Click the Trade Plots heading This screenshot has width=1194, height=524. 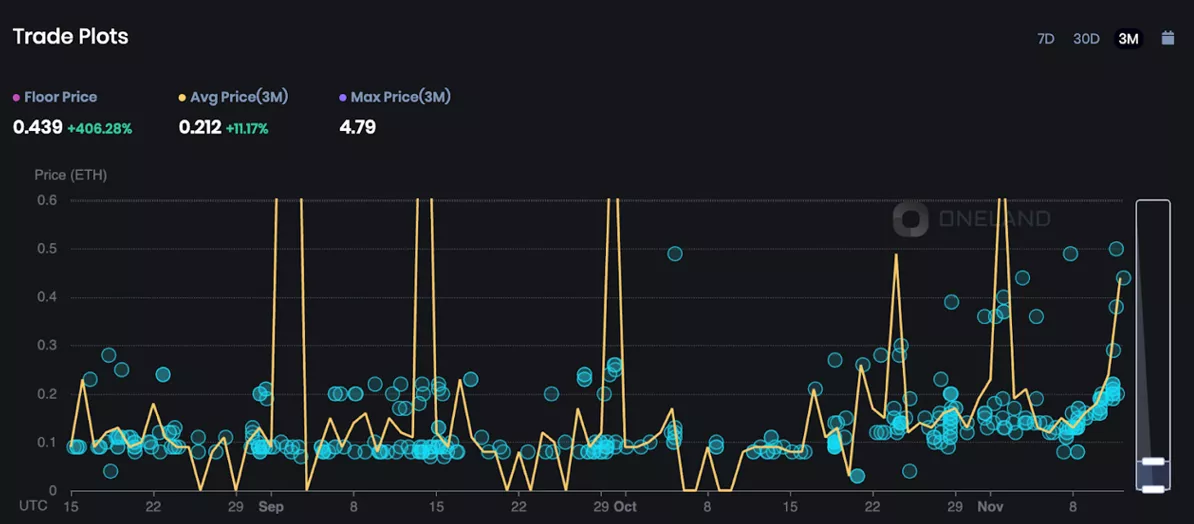click(70, 37)
